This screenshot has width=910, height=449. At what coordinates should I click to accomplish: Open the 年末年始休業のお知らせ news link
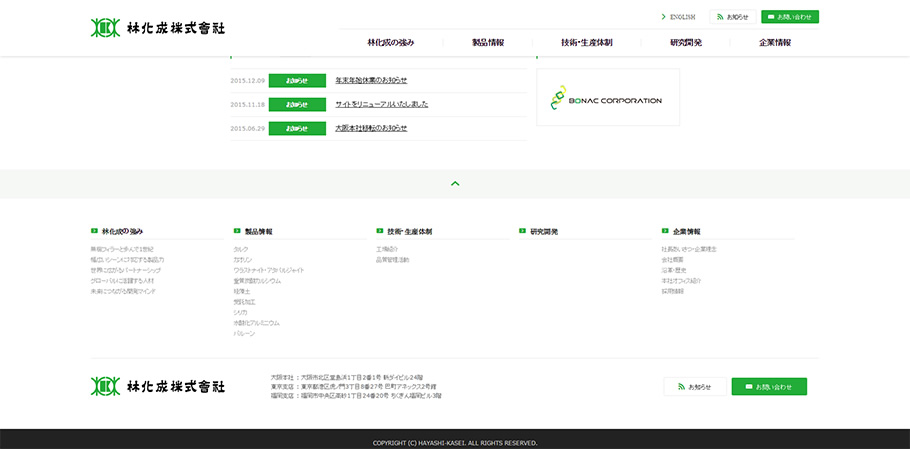point(371,80)
